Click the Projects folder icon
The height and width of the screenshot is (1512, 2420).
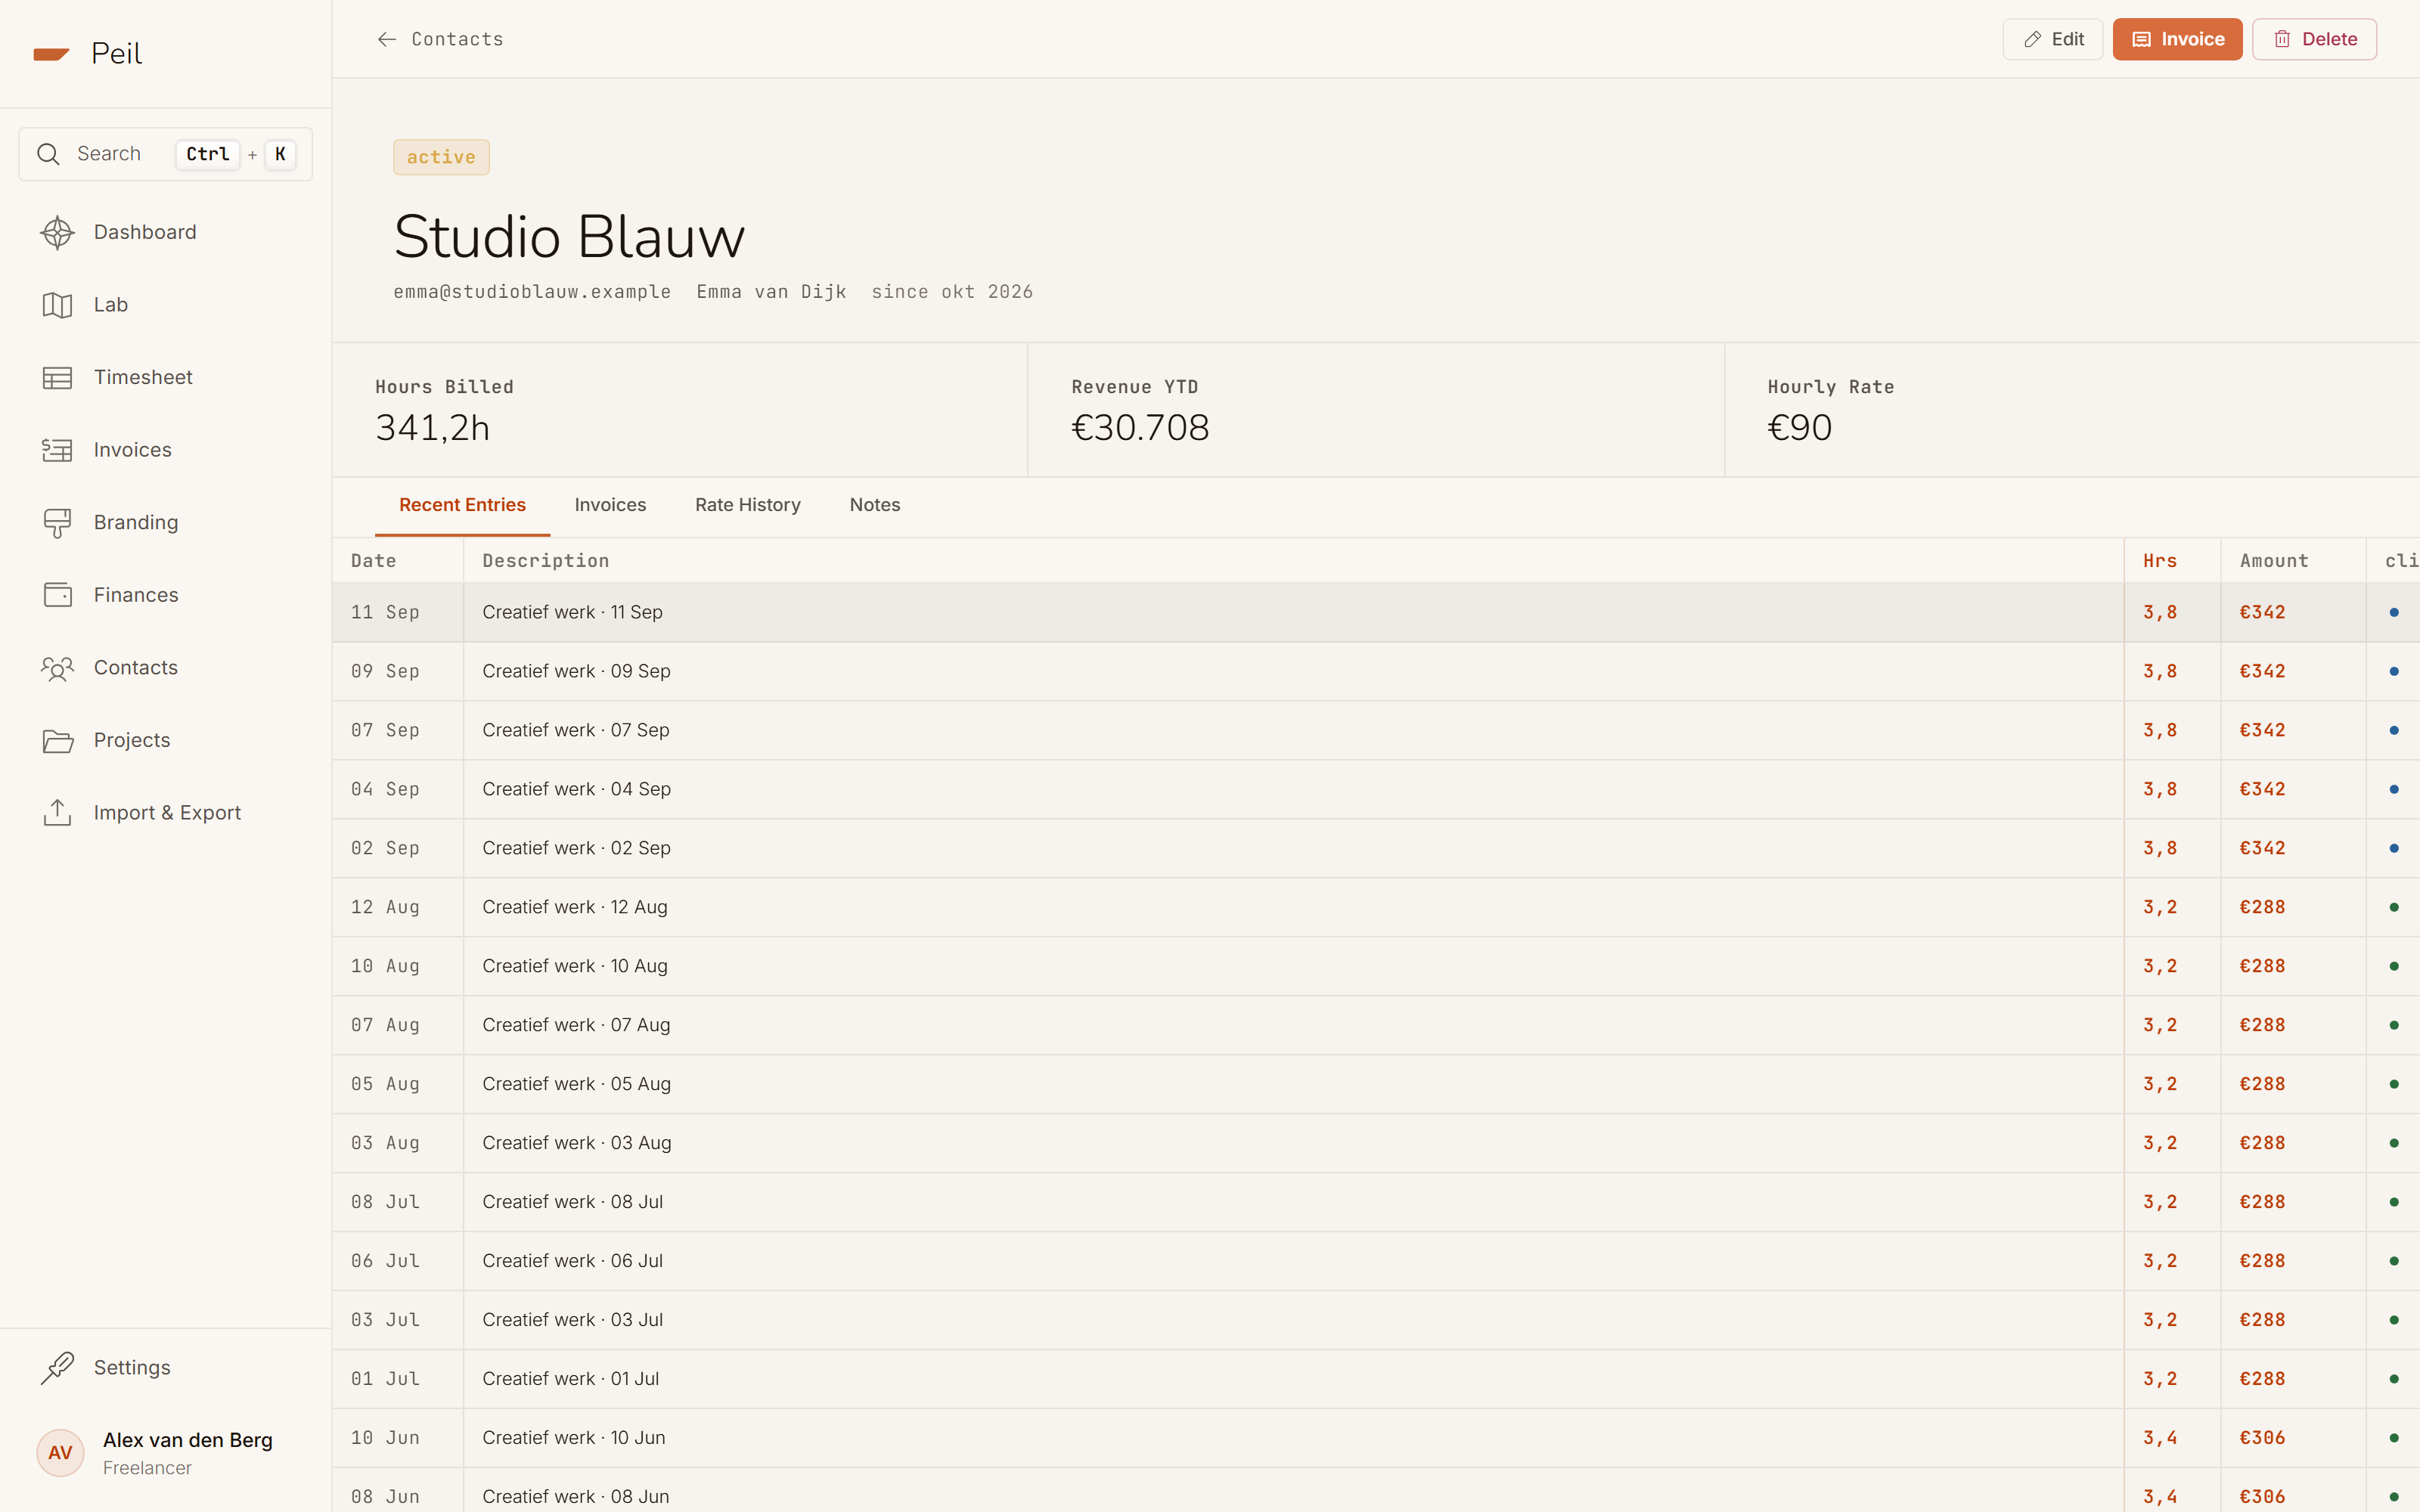click(57, 740)
